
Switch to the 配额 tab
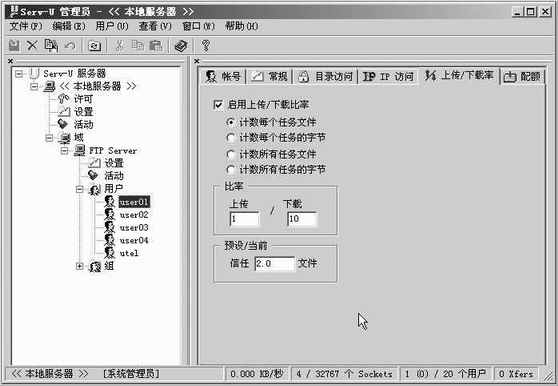coord(522,76)
